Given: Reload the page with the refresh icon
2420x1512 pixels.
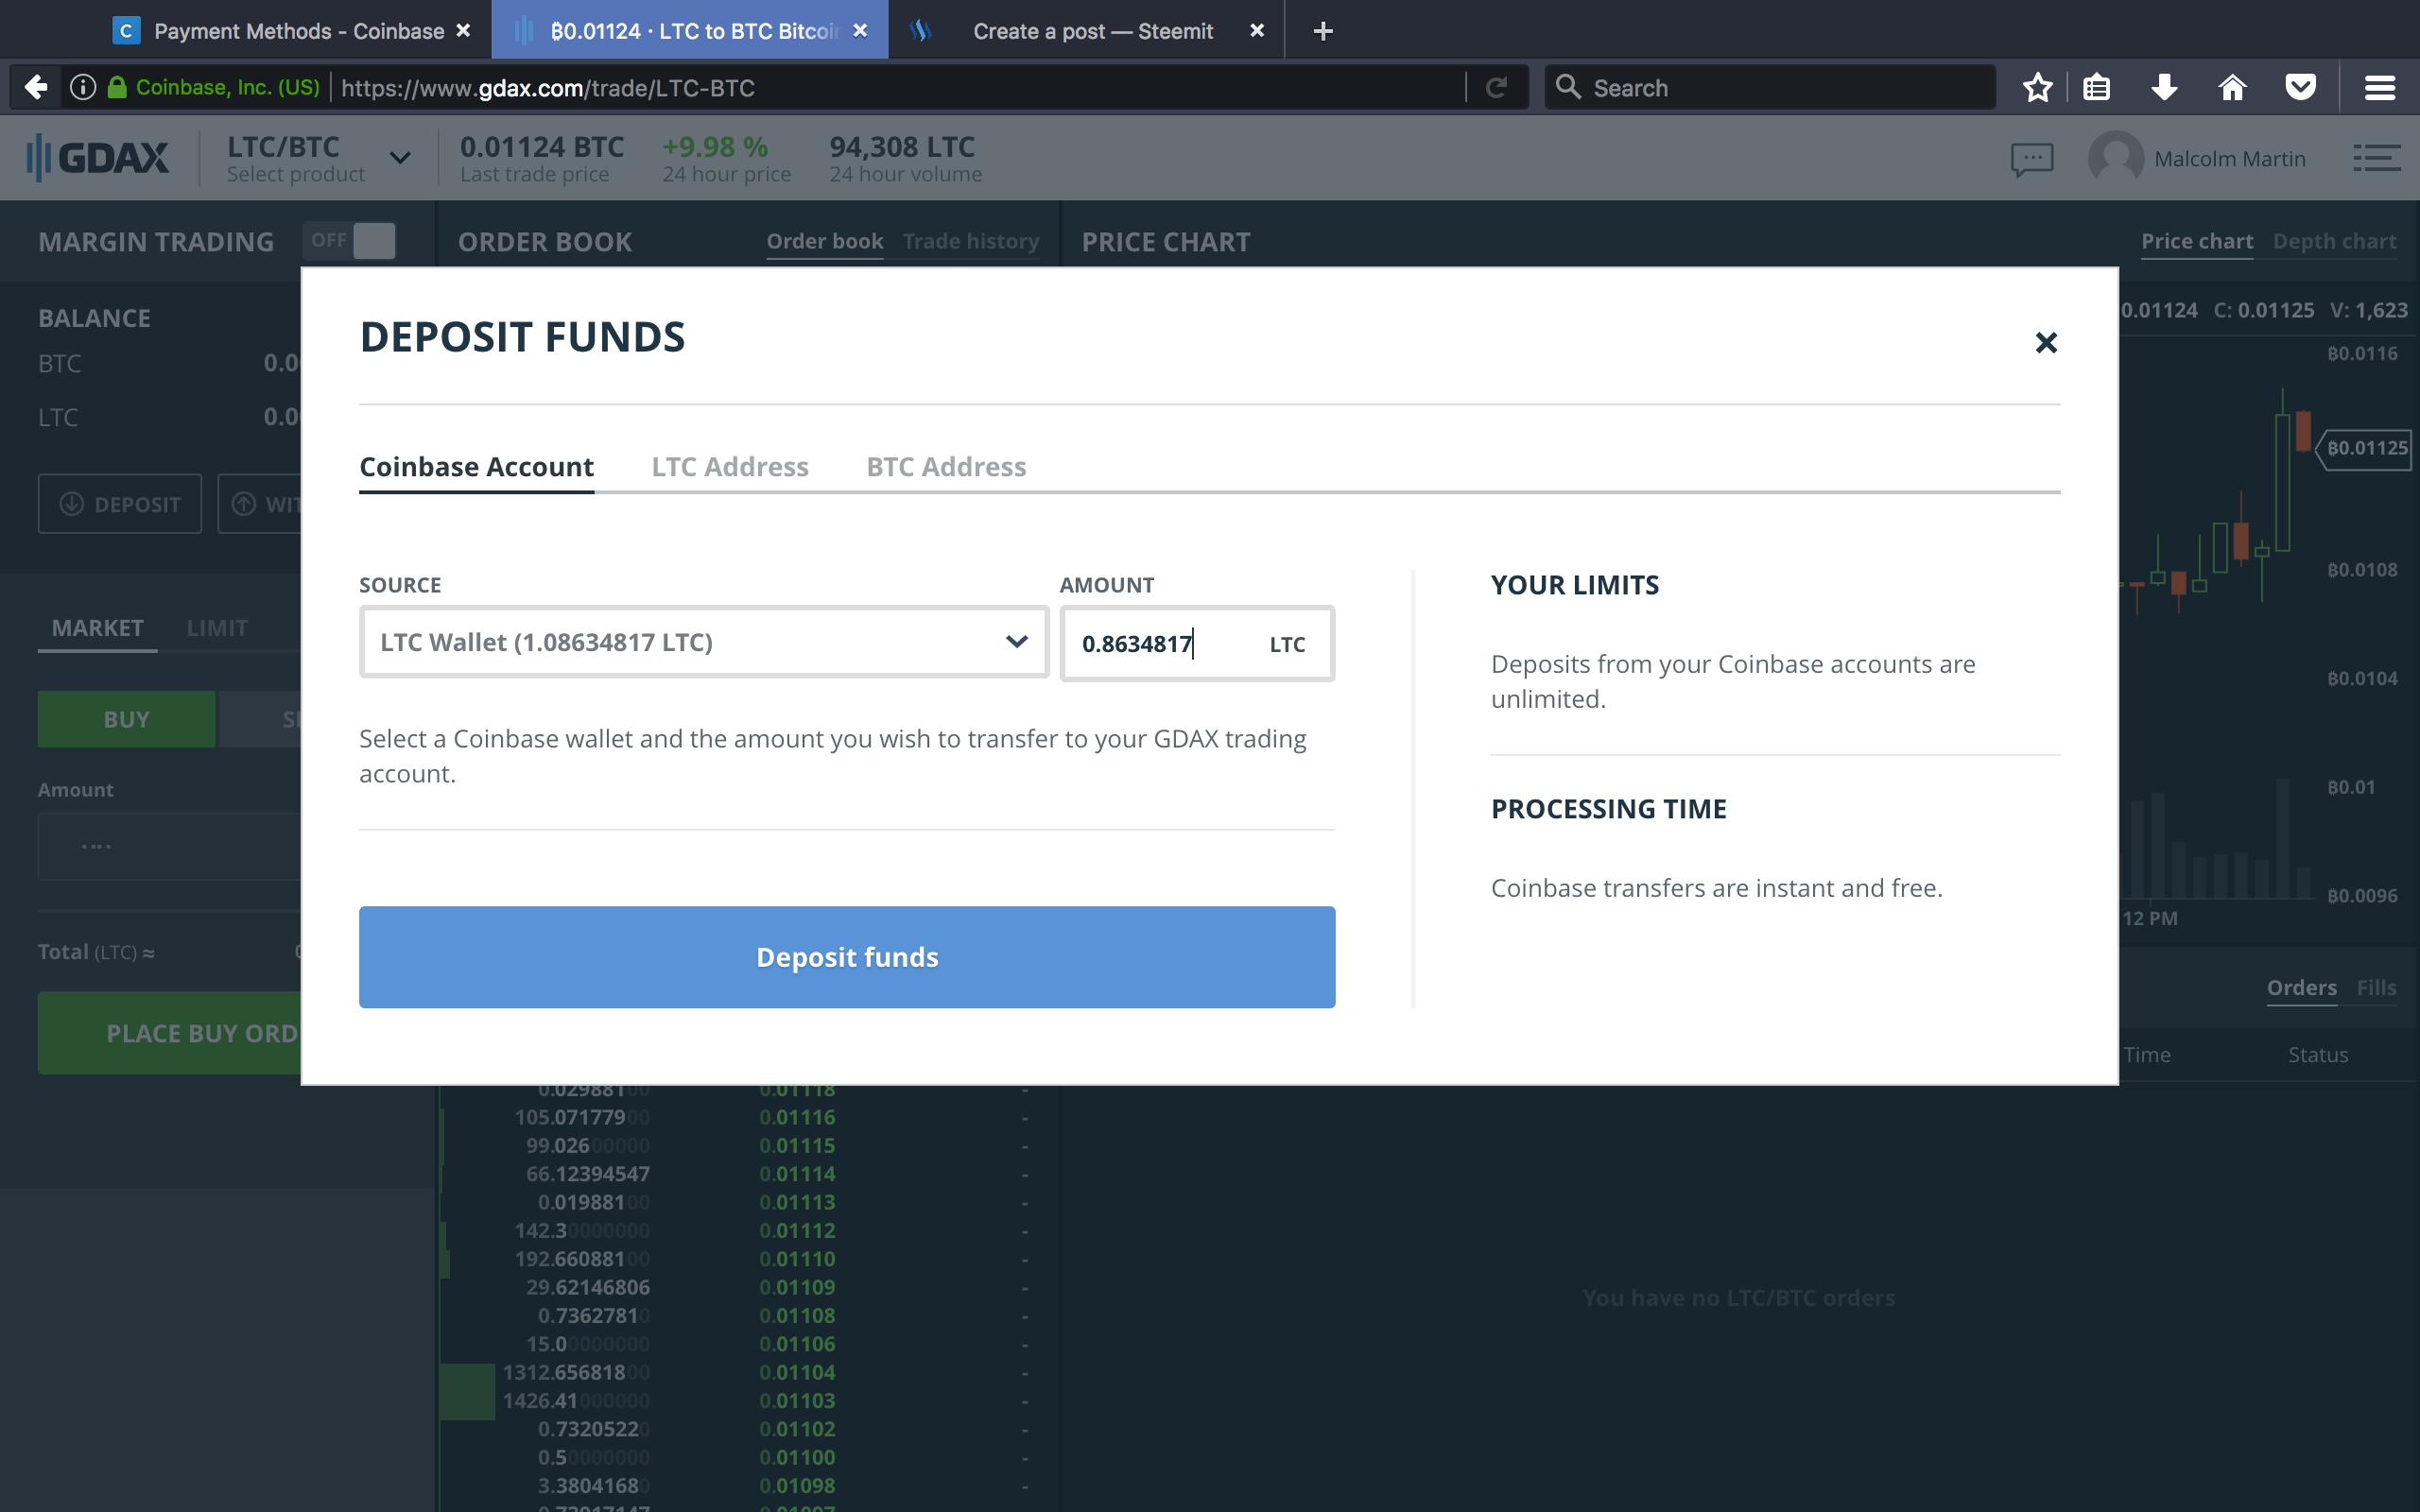Looking at the screenshot, I should point(1496,88).
